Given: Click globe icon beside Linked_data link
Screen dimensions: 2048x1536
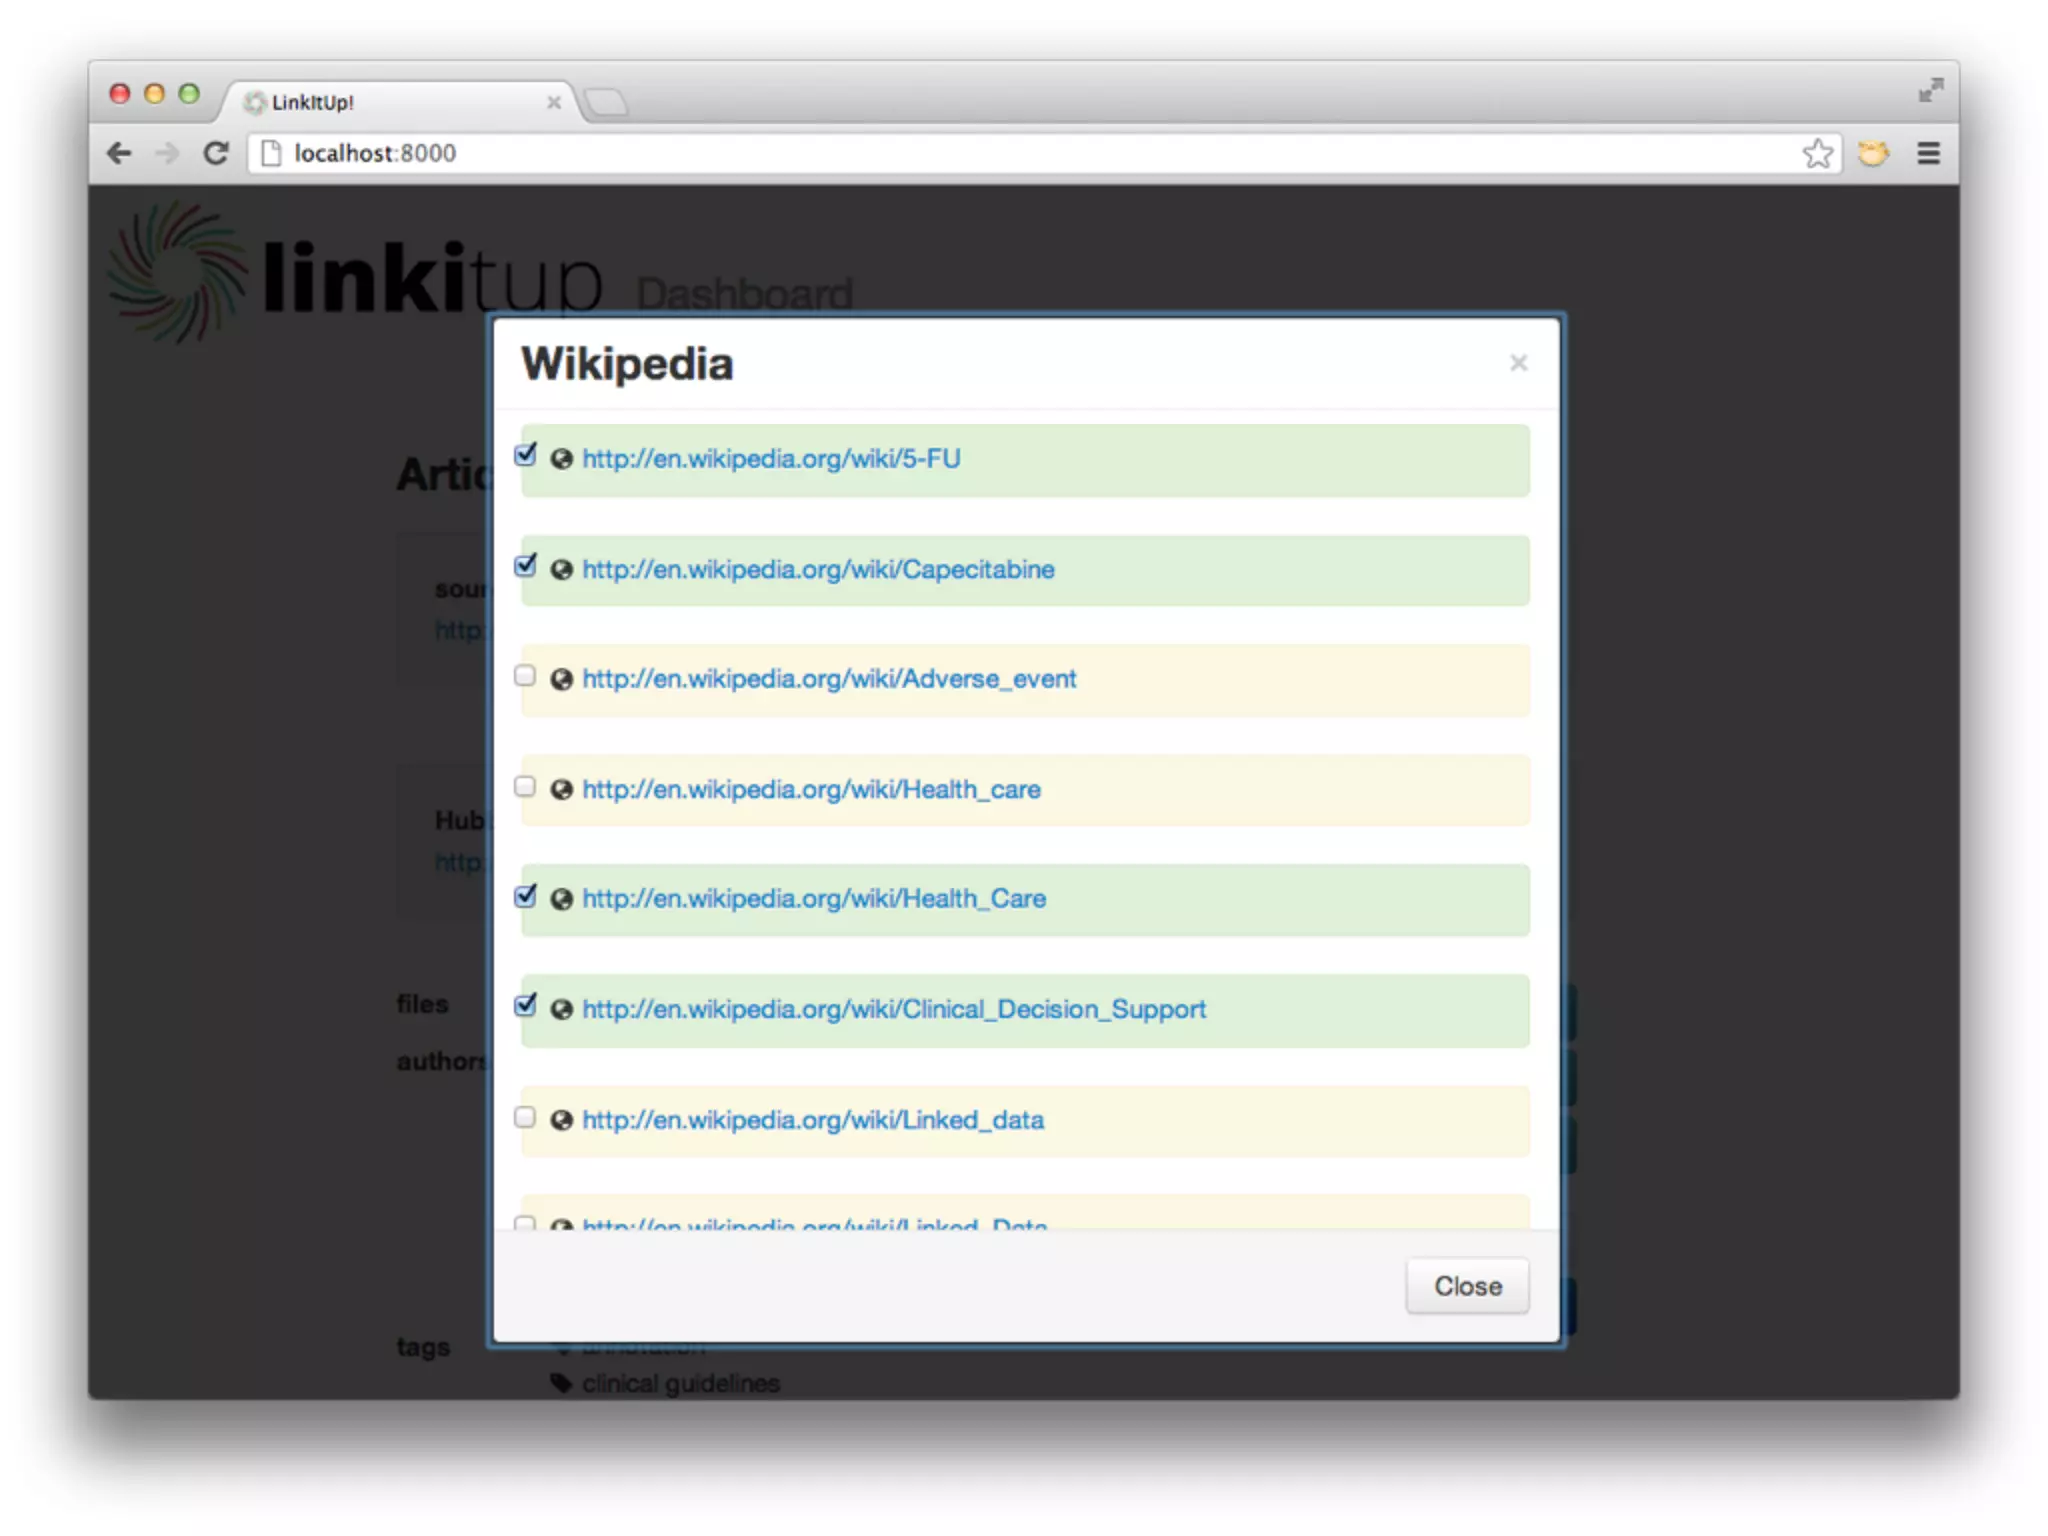Looking at the screenshot, I should pyautogui.click(x=562, y=1120).
